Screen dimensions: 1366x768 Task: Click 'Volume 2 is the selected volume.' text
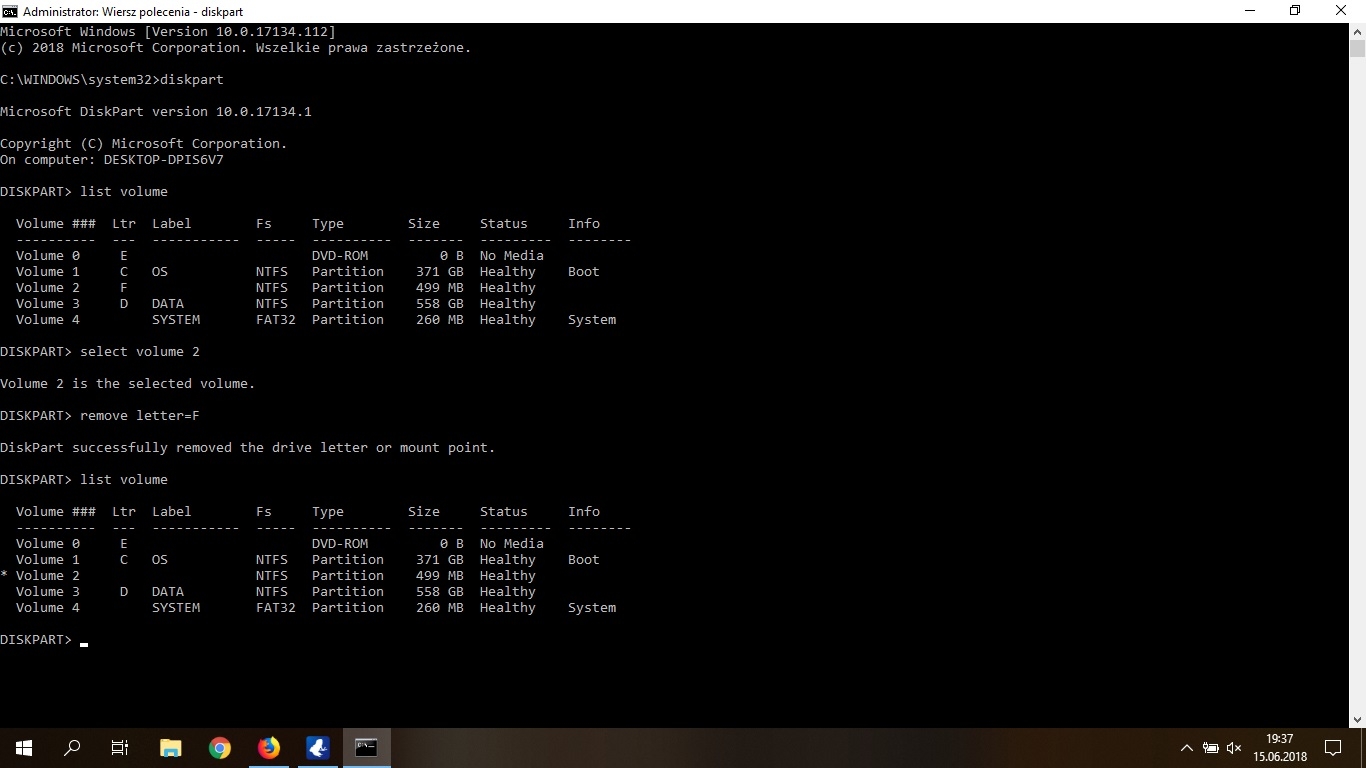tap(128, 384)
